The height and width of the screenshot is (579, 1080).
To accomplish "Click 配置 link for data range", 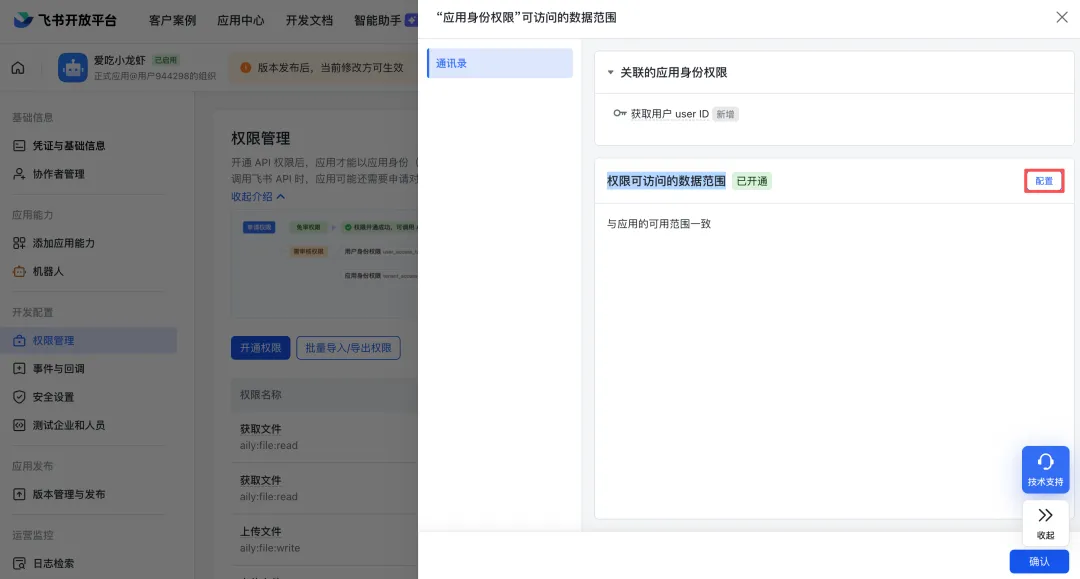I will pyautogui.click(x=1044, y=181).
